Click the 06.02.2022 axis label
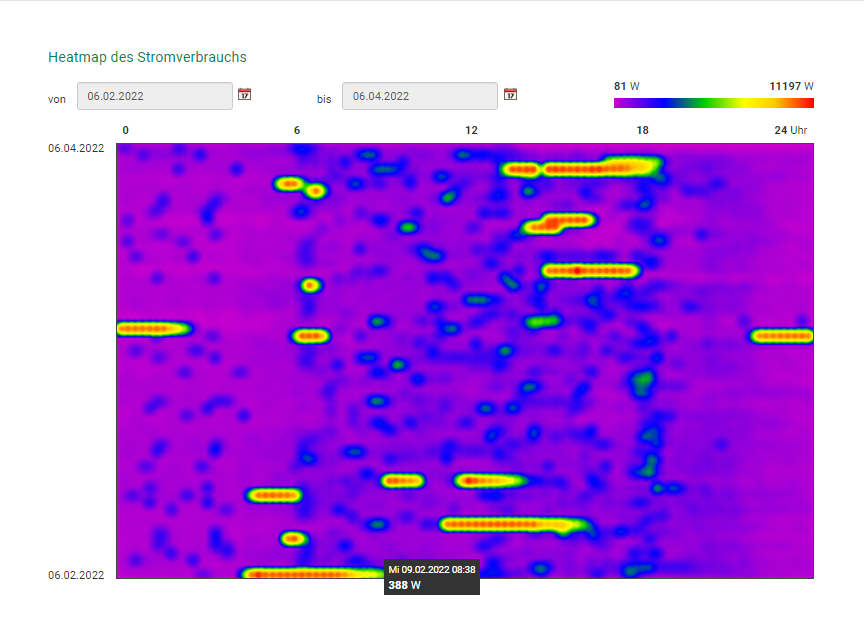 pyautogui.click(x=75, y=575)
